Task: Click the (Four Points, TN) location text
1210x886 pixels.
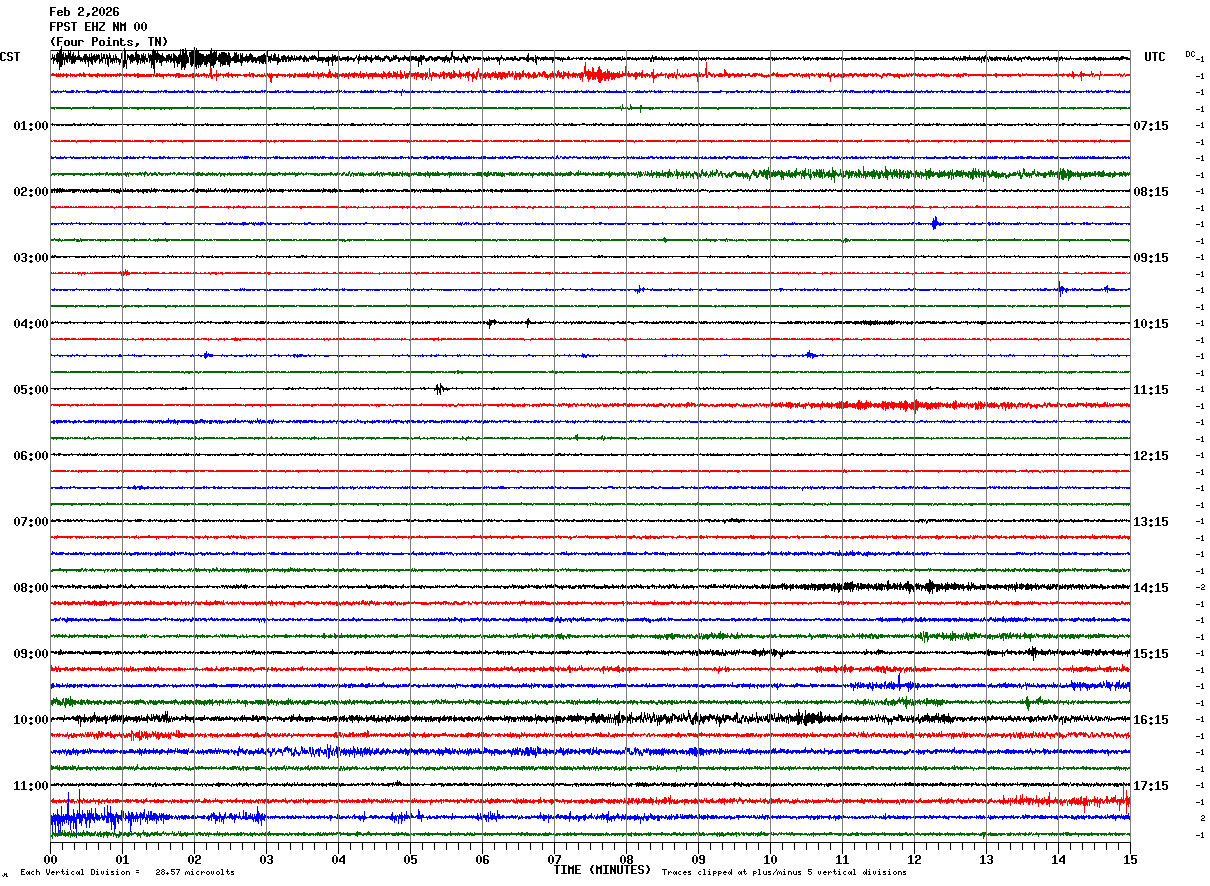Action: [x=109, y=41]
